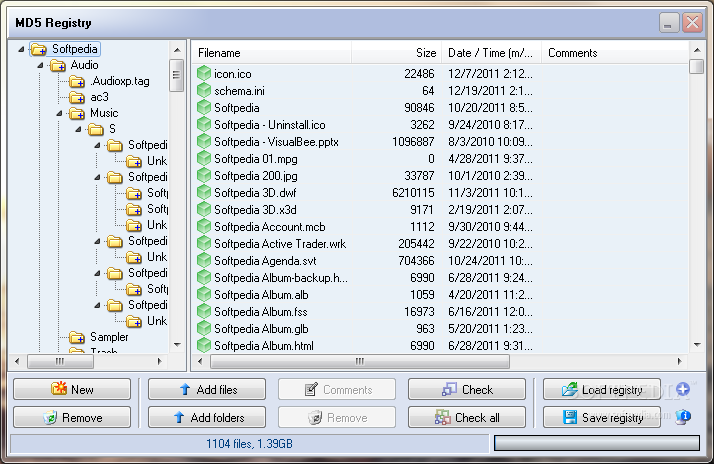Viewport: 714px width, 464px height.
Task: Click the Comments column header
Action: (x=615, y=53)
